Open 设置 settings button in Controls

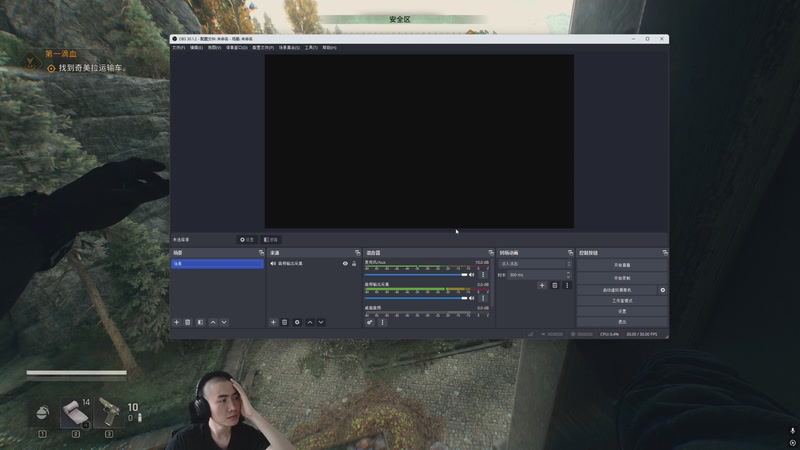pyautogui.click(x=622, y=311)
